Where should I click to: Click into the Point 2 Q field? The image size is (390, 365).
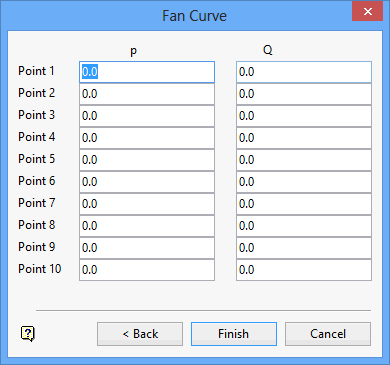304,94
